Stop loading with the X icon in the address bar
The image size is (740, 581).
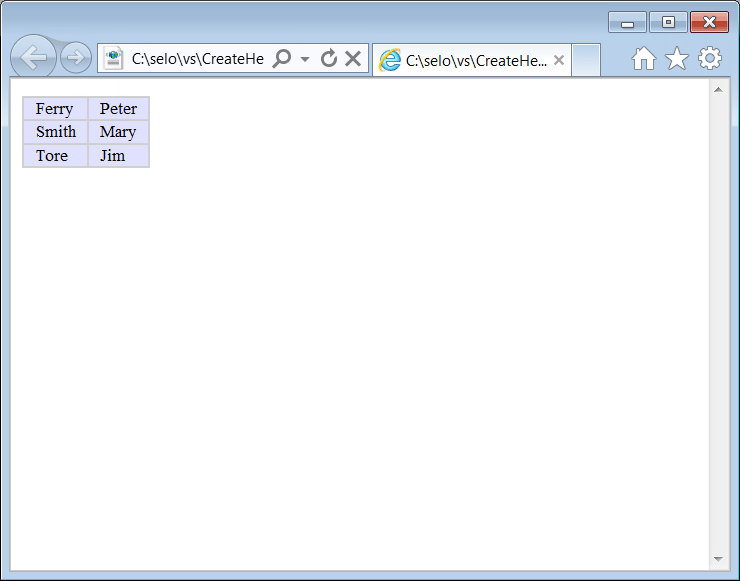(x=353, y=59)
